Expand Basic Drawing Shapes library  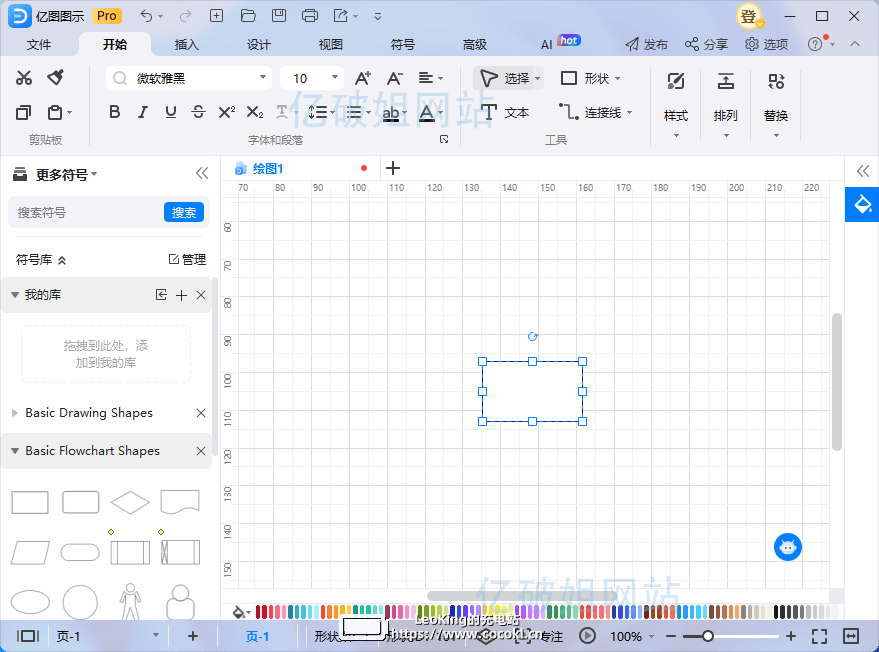coord(15,413)
